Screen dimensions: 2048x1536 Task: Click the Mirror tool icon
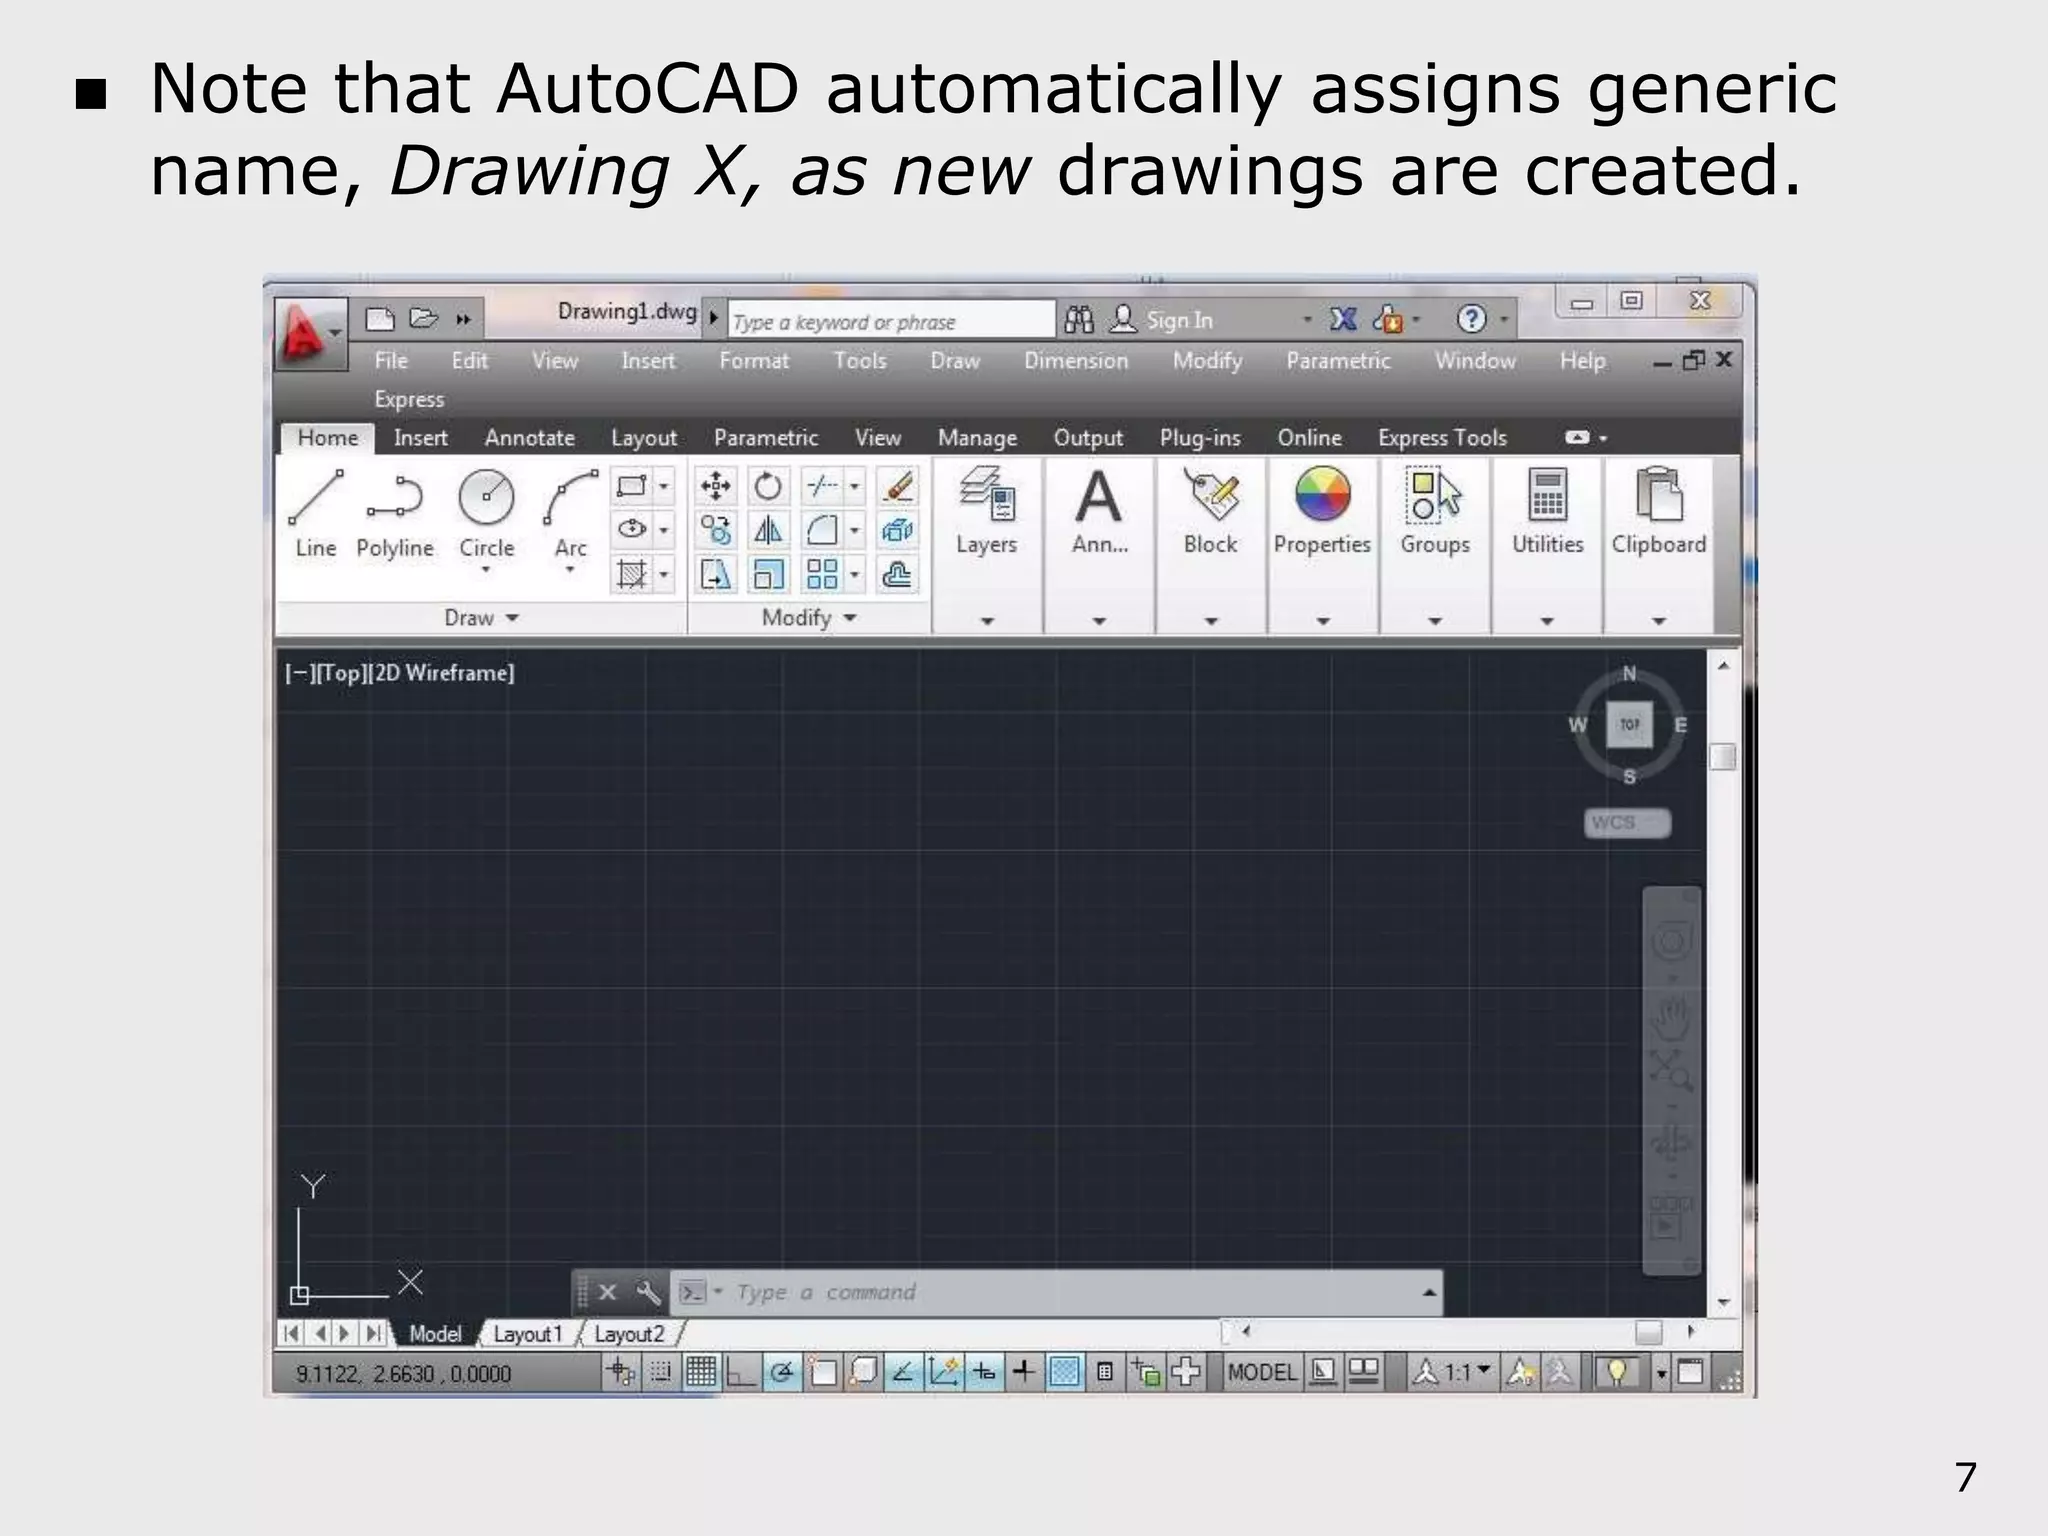[x=767, y=531]
